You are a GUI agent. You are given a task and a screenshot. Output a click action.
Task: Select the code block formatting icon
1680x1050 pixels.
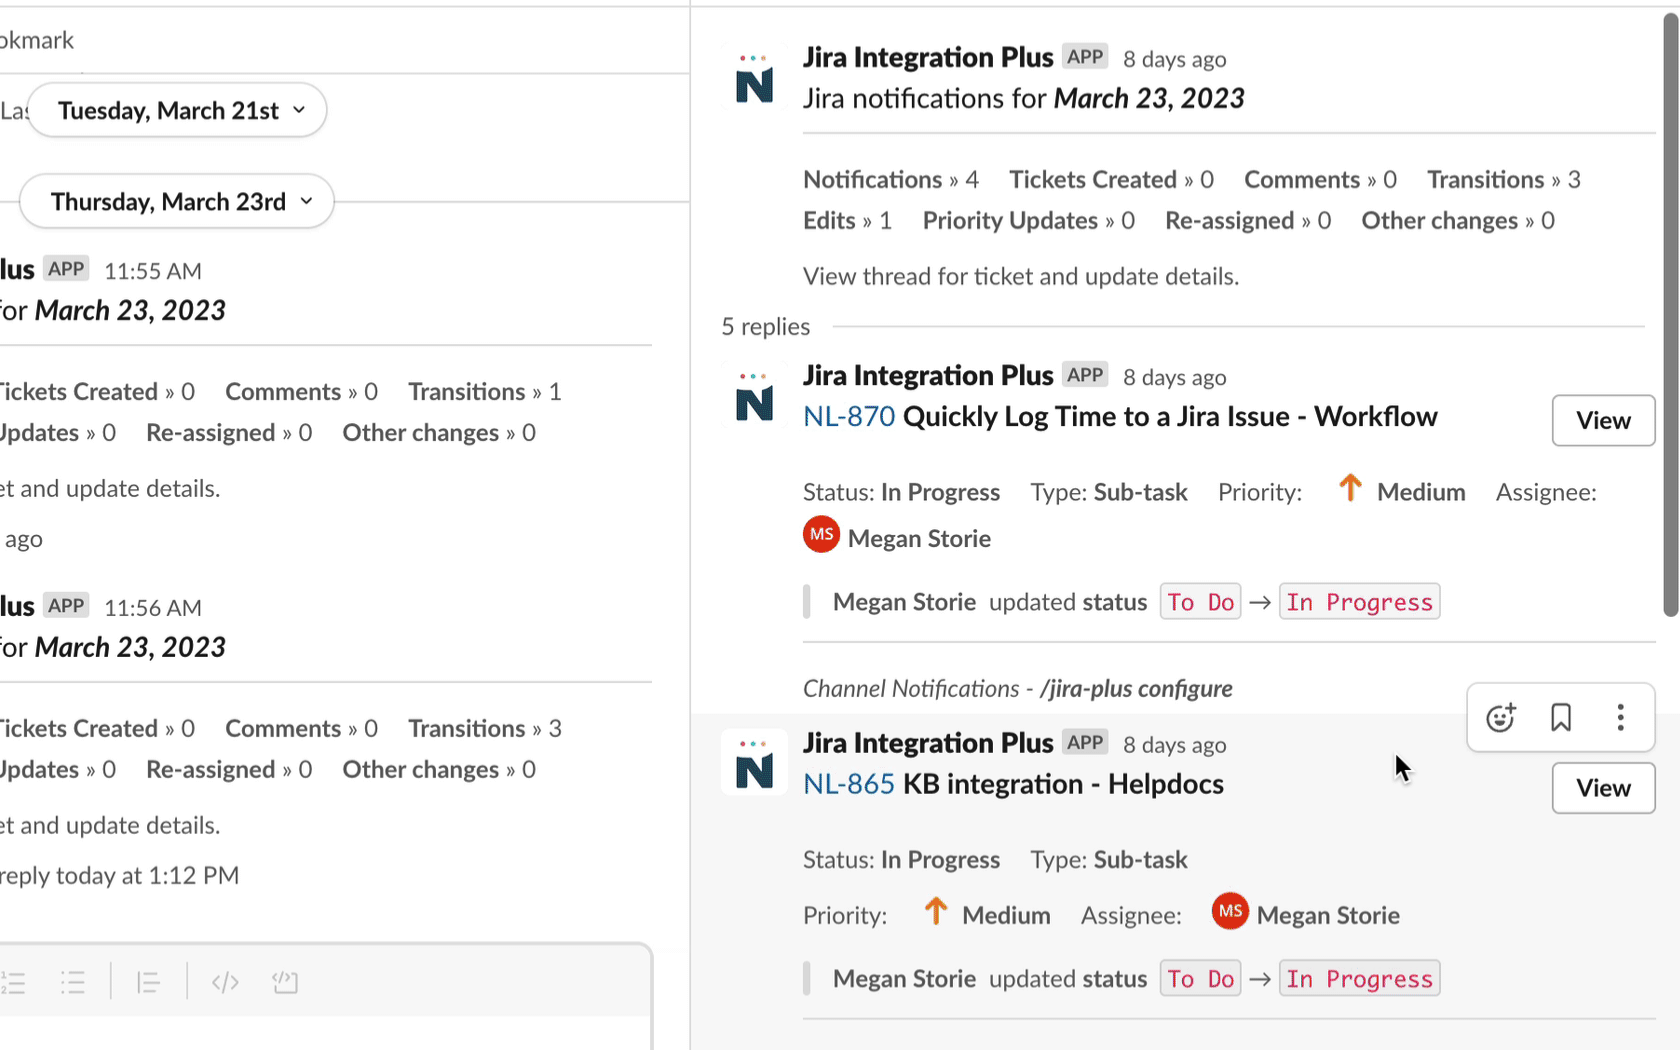[x=285, y=982]
